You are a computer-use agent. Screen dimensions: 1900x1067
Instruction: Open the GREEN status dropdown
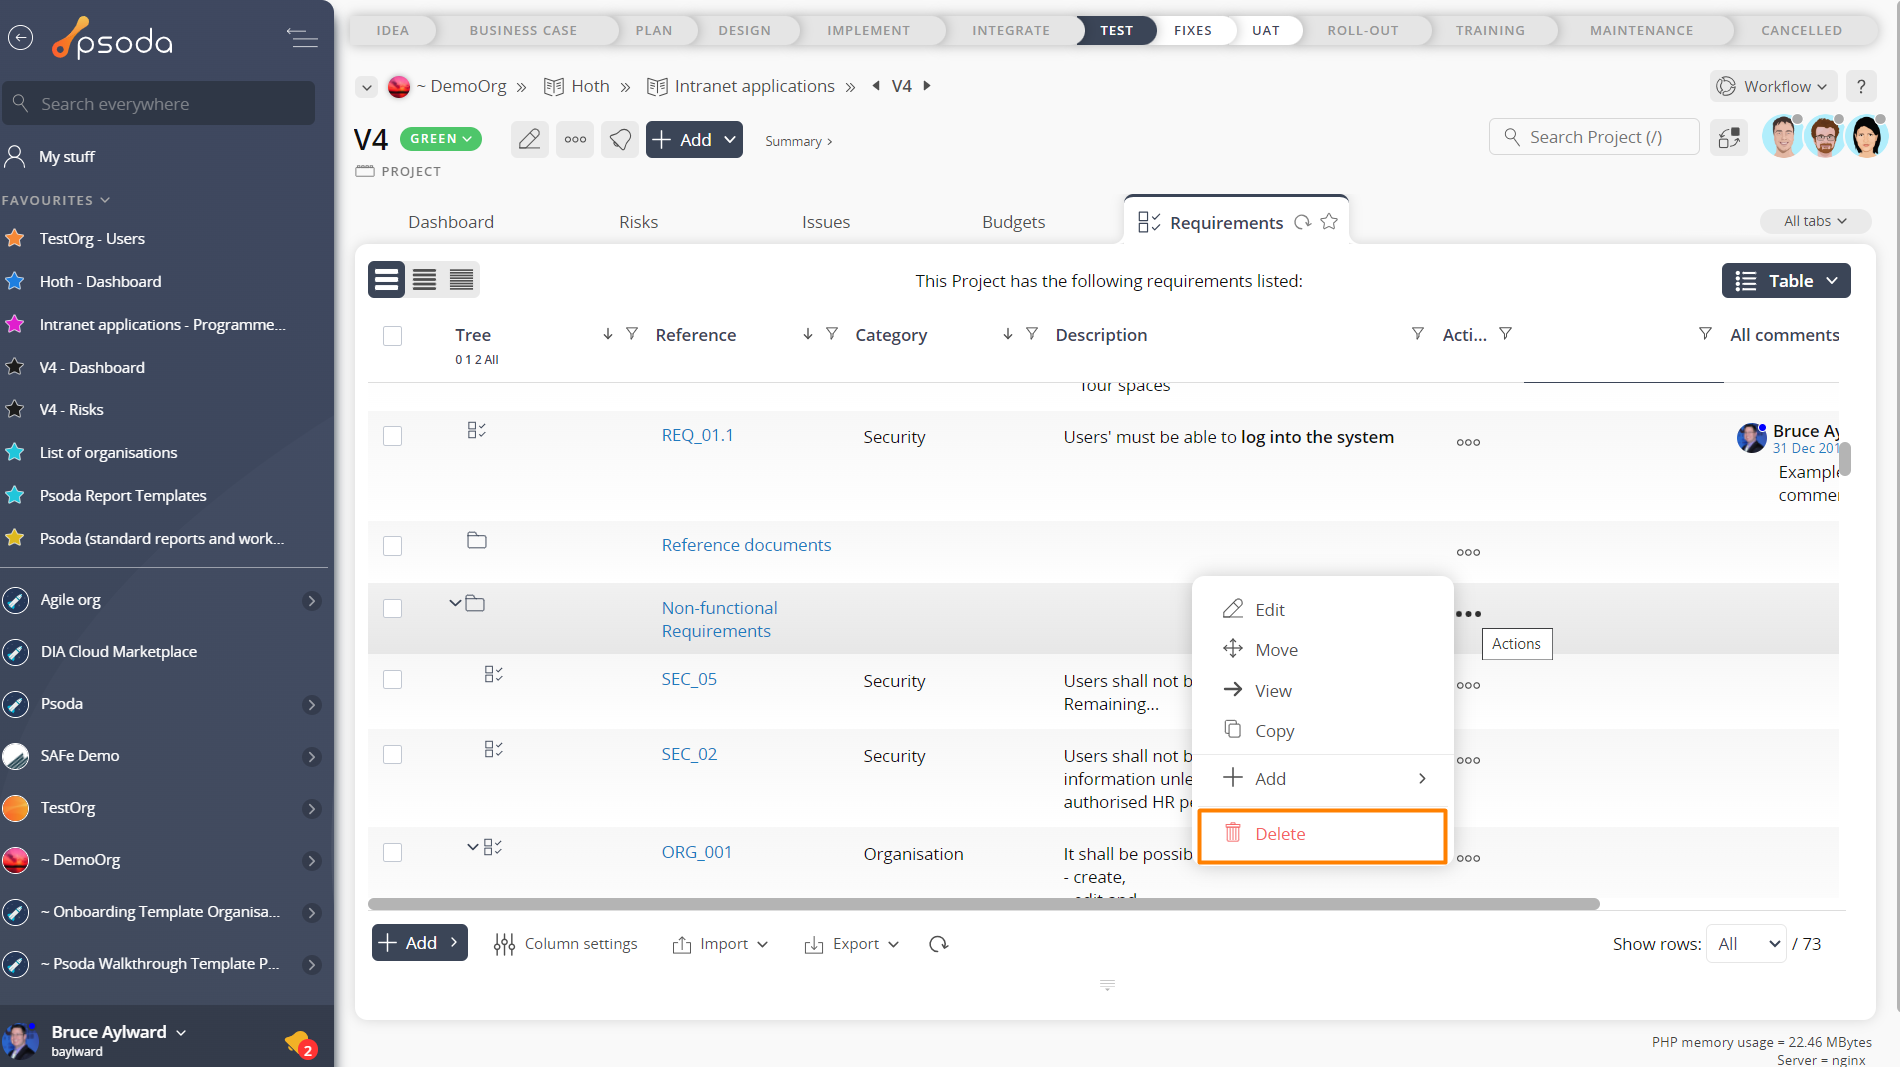point(440,139)
